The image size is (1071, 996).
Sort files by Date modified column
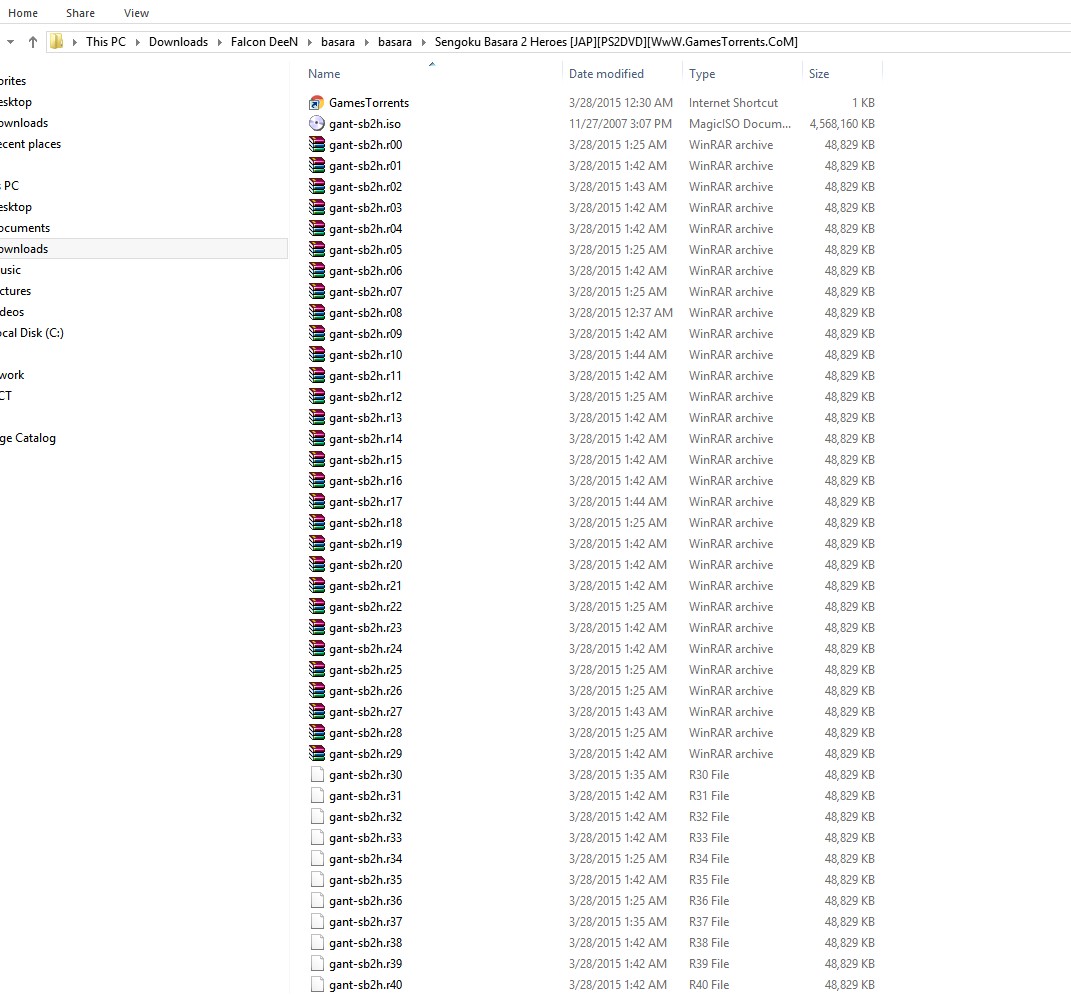coord(606,74)
